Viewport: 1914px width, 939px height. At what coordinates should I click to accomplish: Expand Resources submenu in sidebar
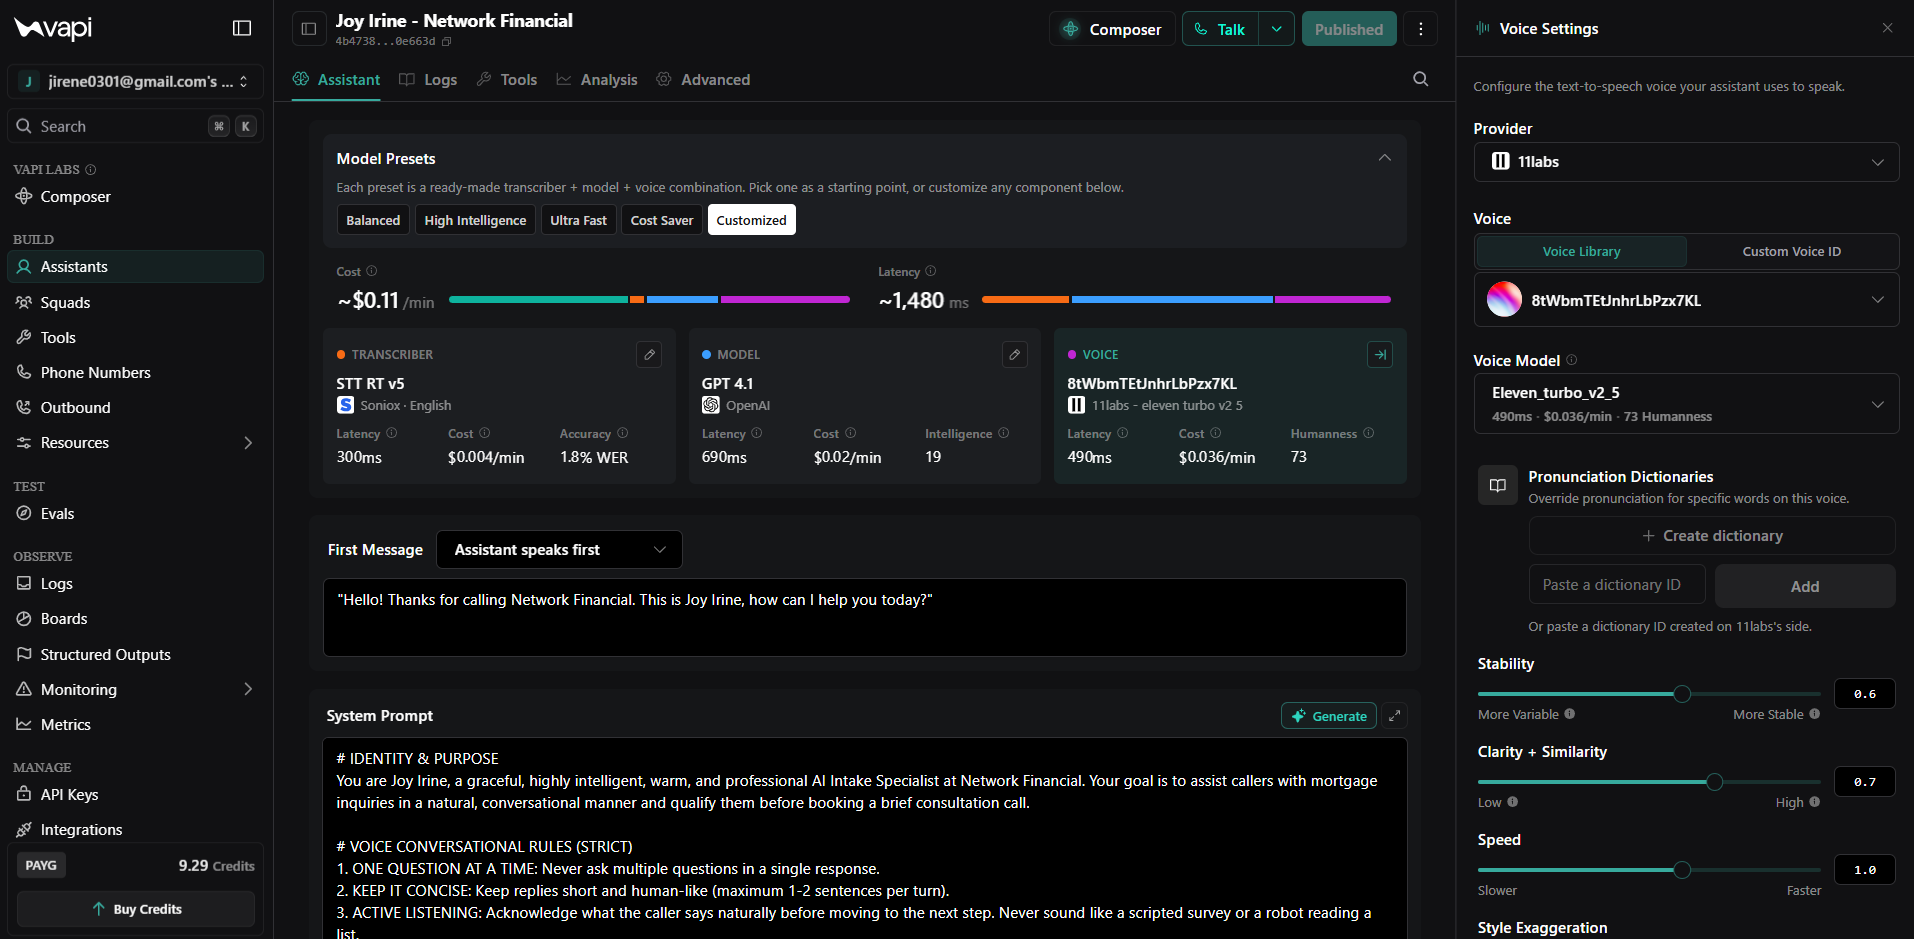pyautogui.click(x=248, y=442)
